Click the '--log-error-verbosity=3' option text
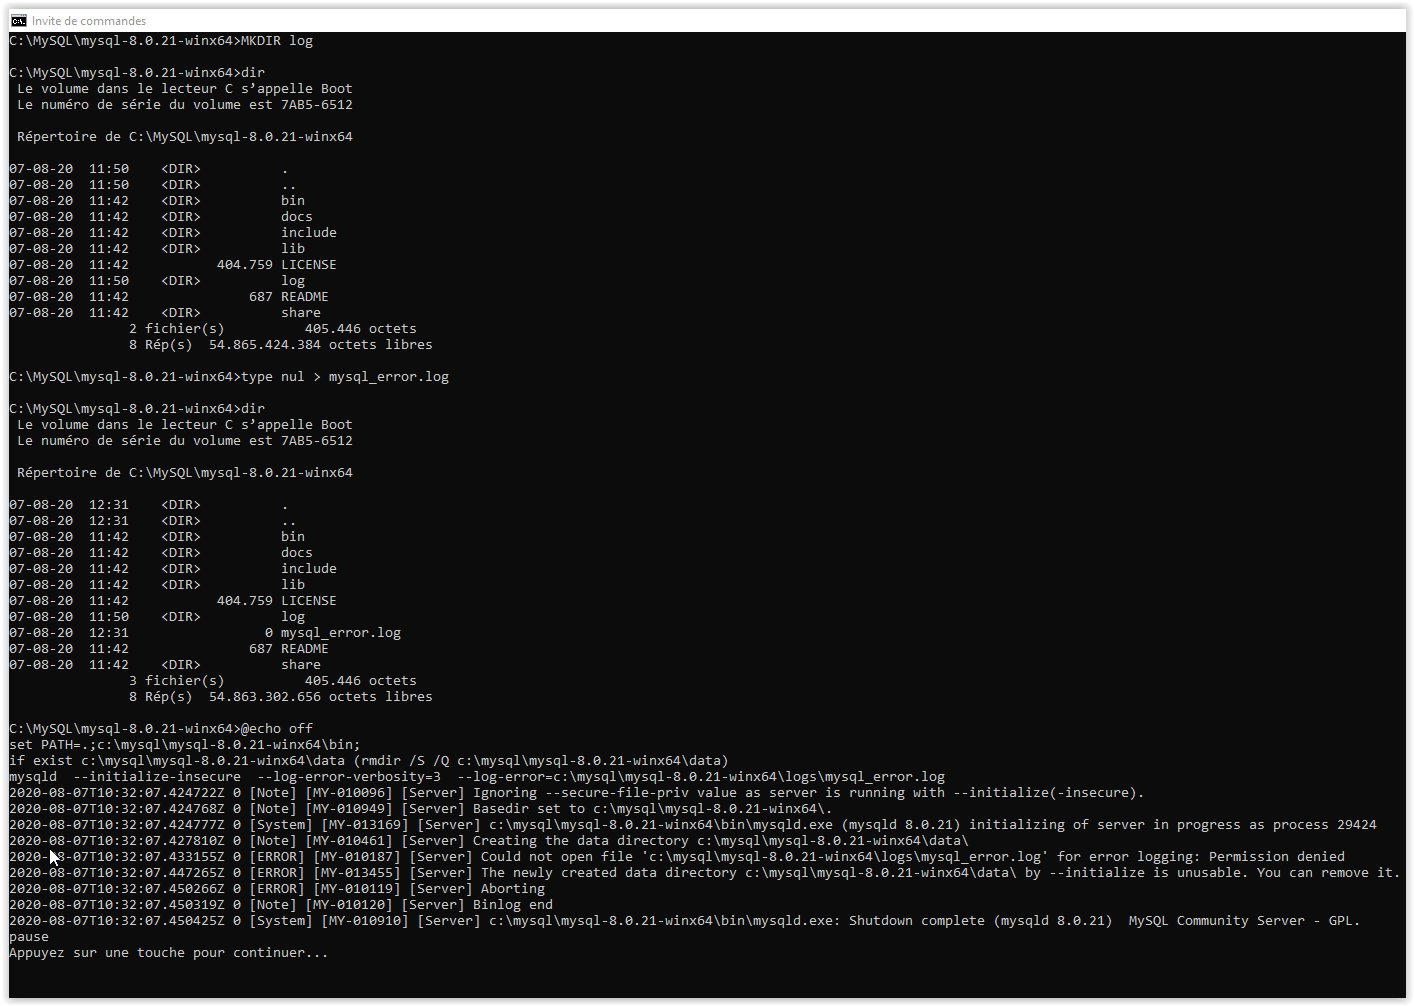 [x=349, y=777]
